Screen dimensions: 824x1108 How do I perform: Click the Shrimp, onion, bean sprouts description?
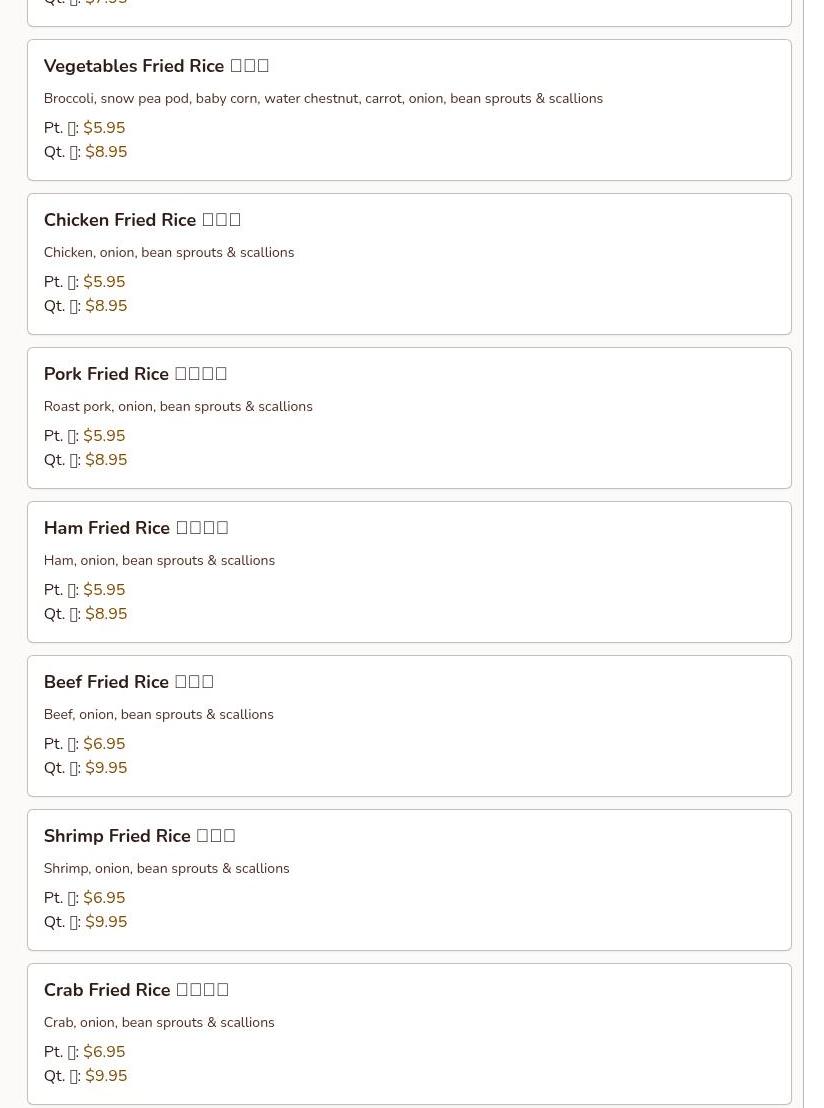point(167,868)
